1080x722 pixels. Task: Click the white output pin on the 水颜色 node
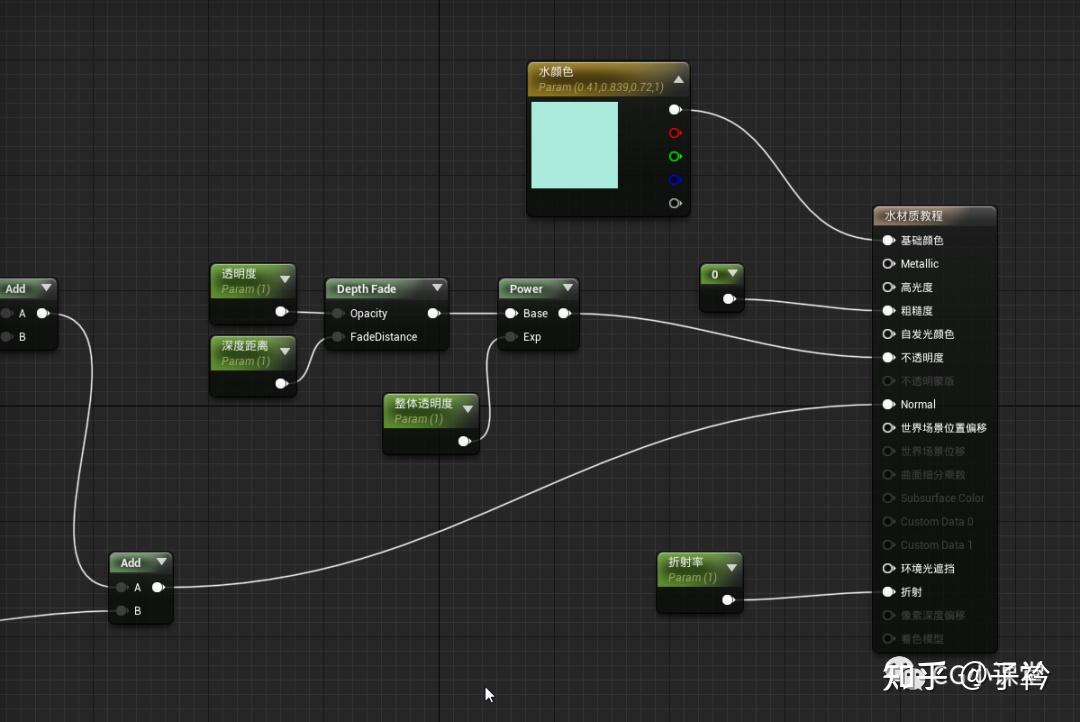pyautogui.click(x=675, y=109)
